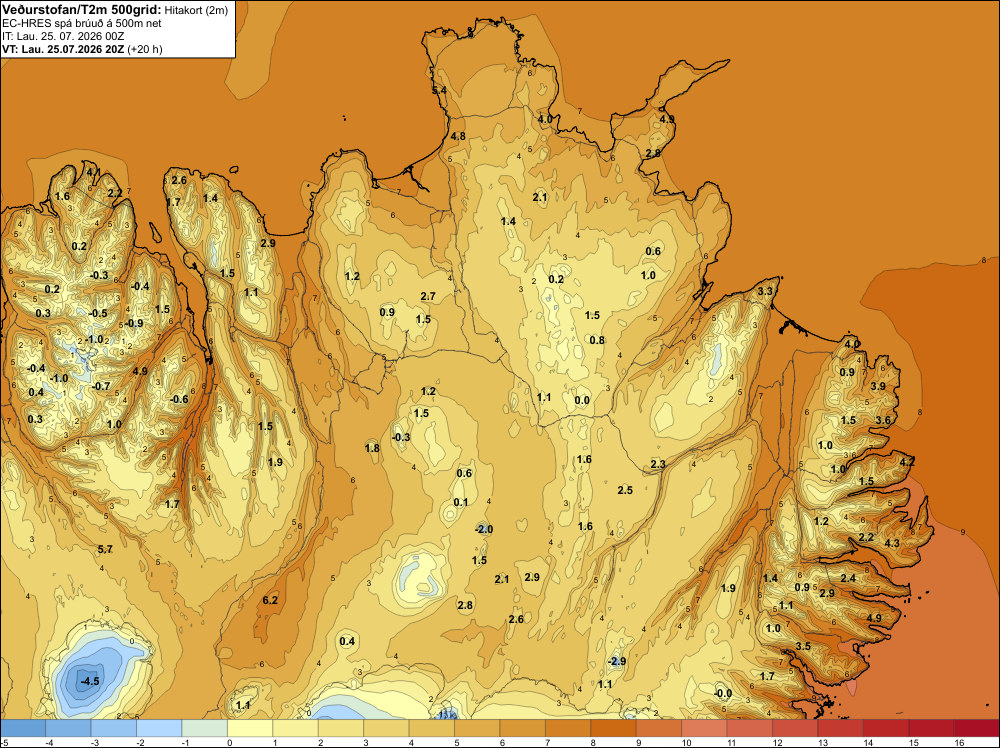Viewport: 1000px width, 748px height.
Task: Click the "1.8" temperature value on the map
Action: [372, 448]
